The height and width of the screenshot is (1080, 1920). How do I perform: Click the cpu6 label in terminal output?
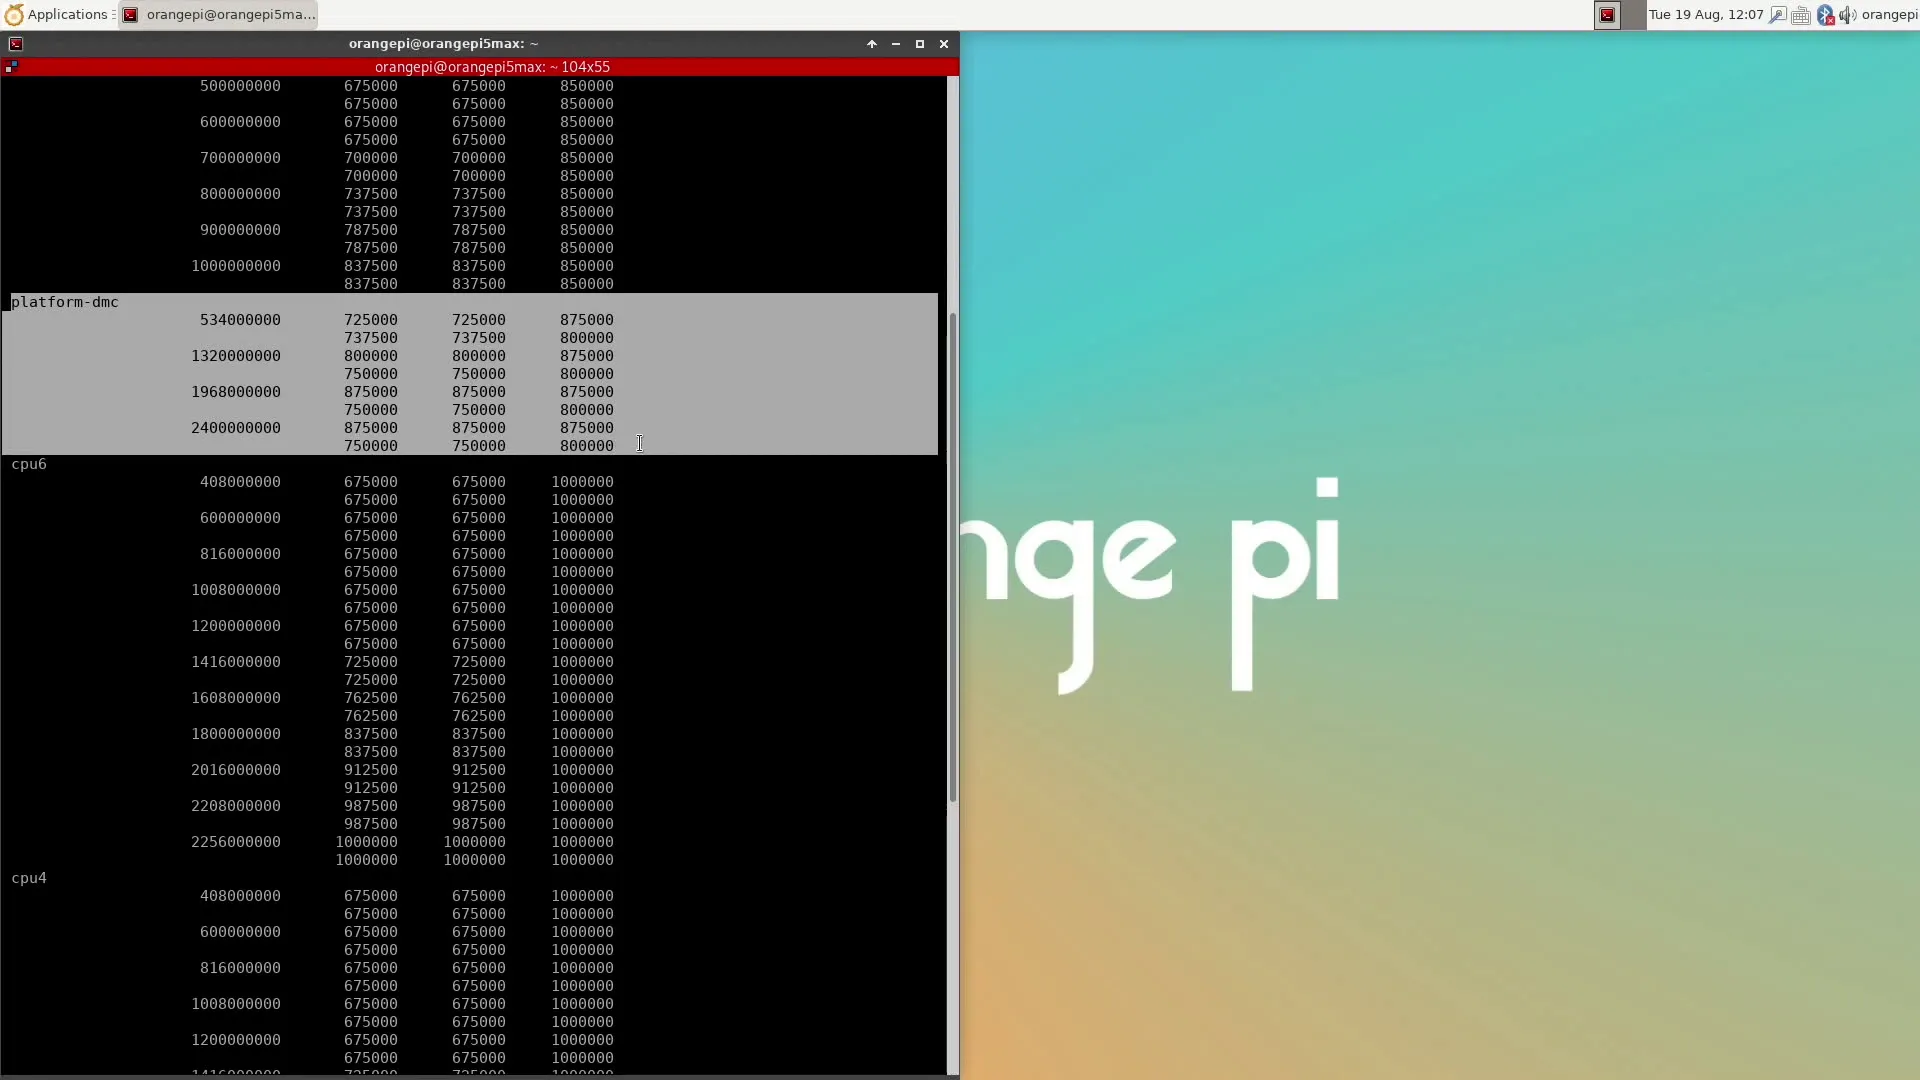point(29,464)
